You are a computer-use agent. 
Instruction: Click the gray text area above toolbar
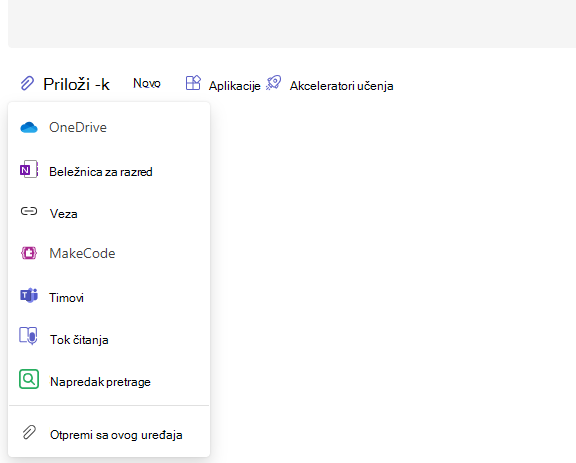tap(292, 24)
